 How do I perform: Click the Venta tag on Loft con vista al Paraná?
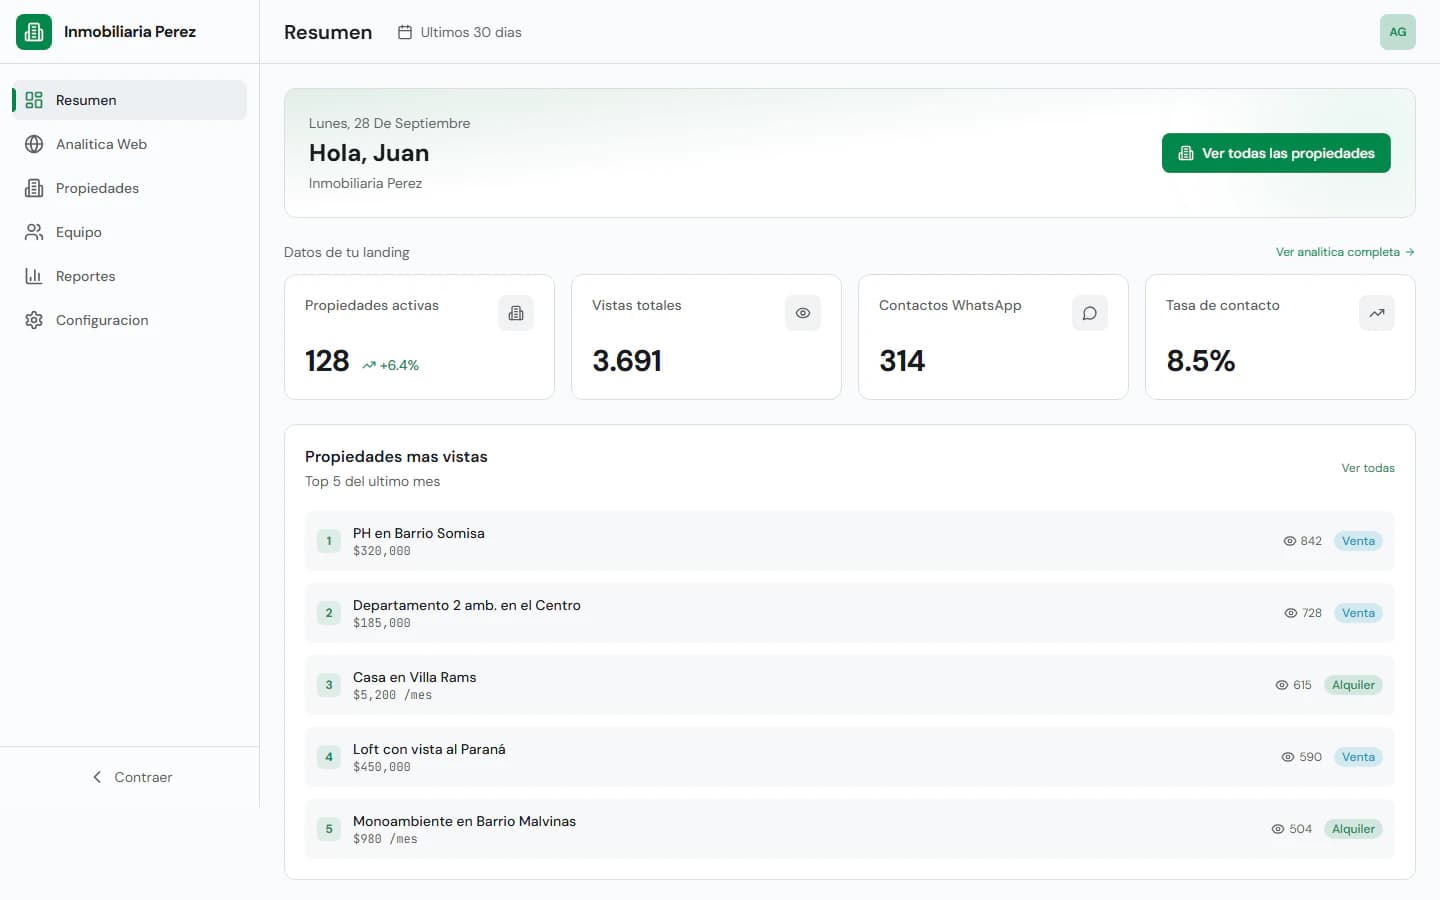[x=1358, y=757]
